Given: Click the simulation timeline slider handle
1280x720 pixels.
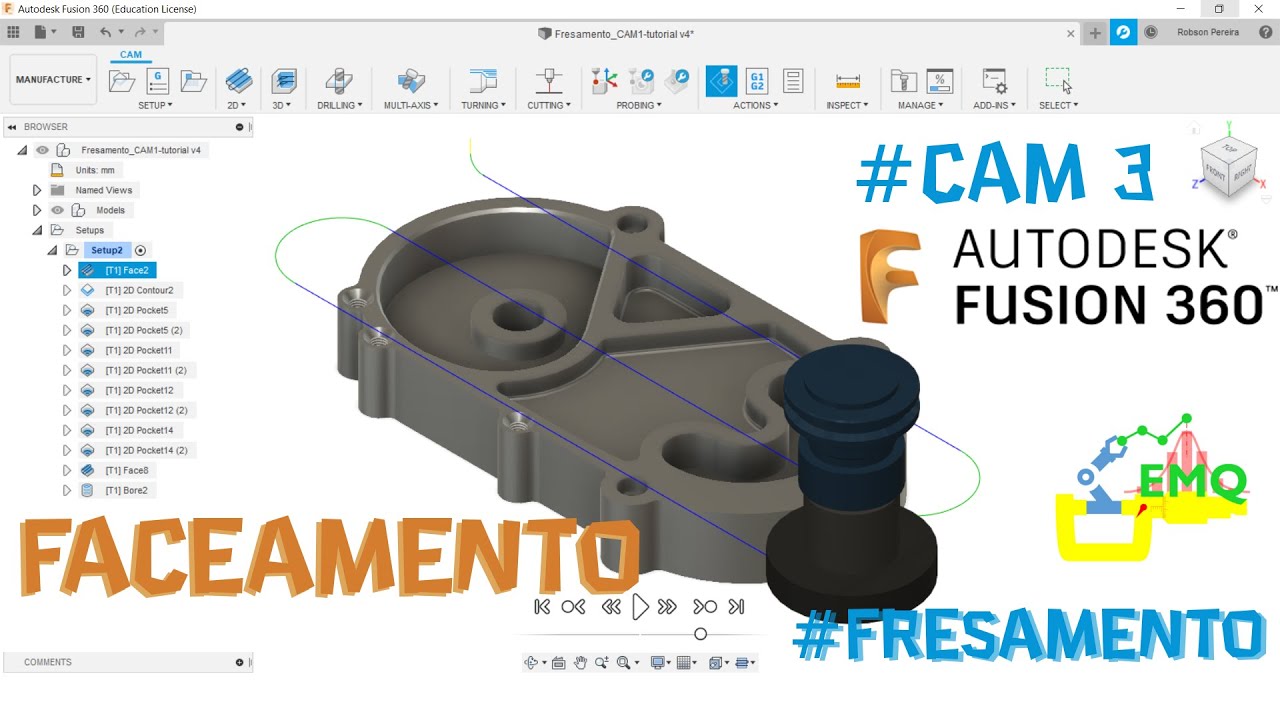Looking at the screenshot, I should click(700, 634).
